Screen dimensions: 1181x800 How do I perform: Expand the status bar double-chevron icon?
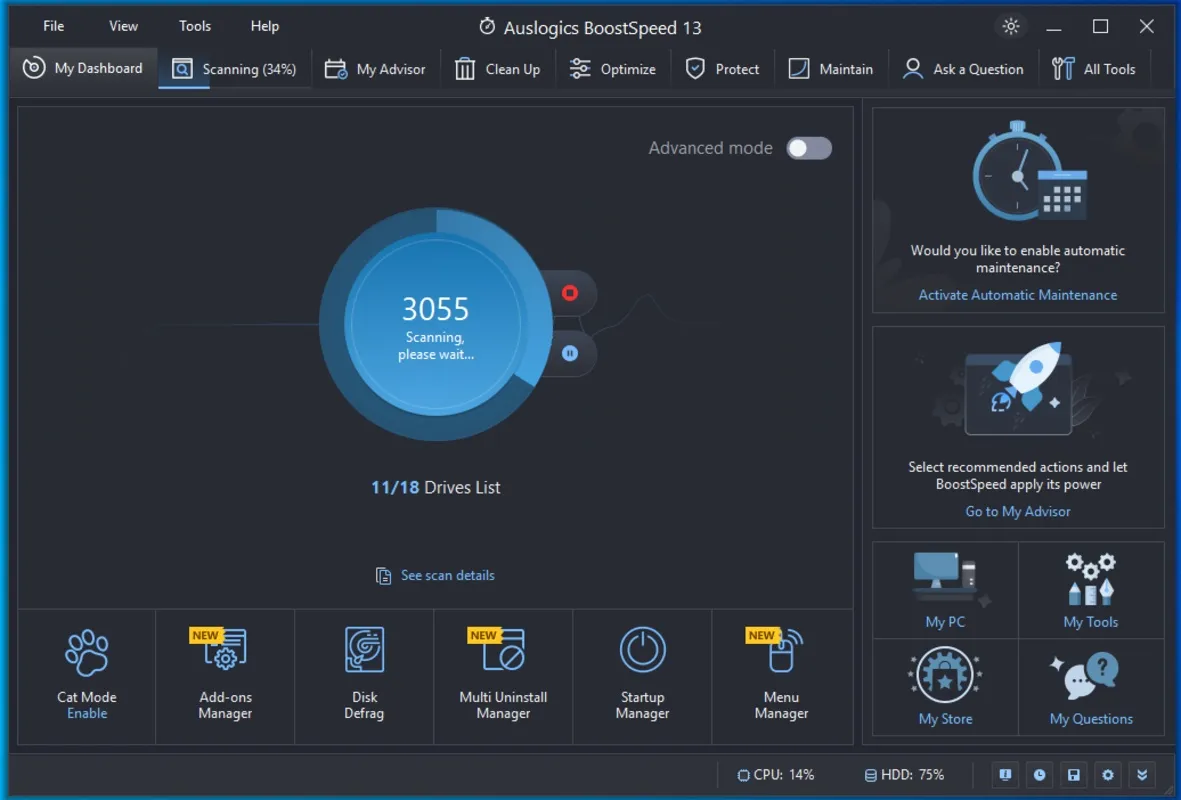pos(1142,774)
